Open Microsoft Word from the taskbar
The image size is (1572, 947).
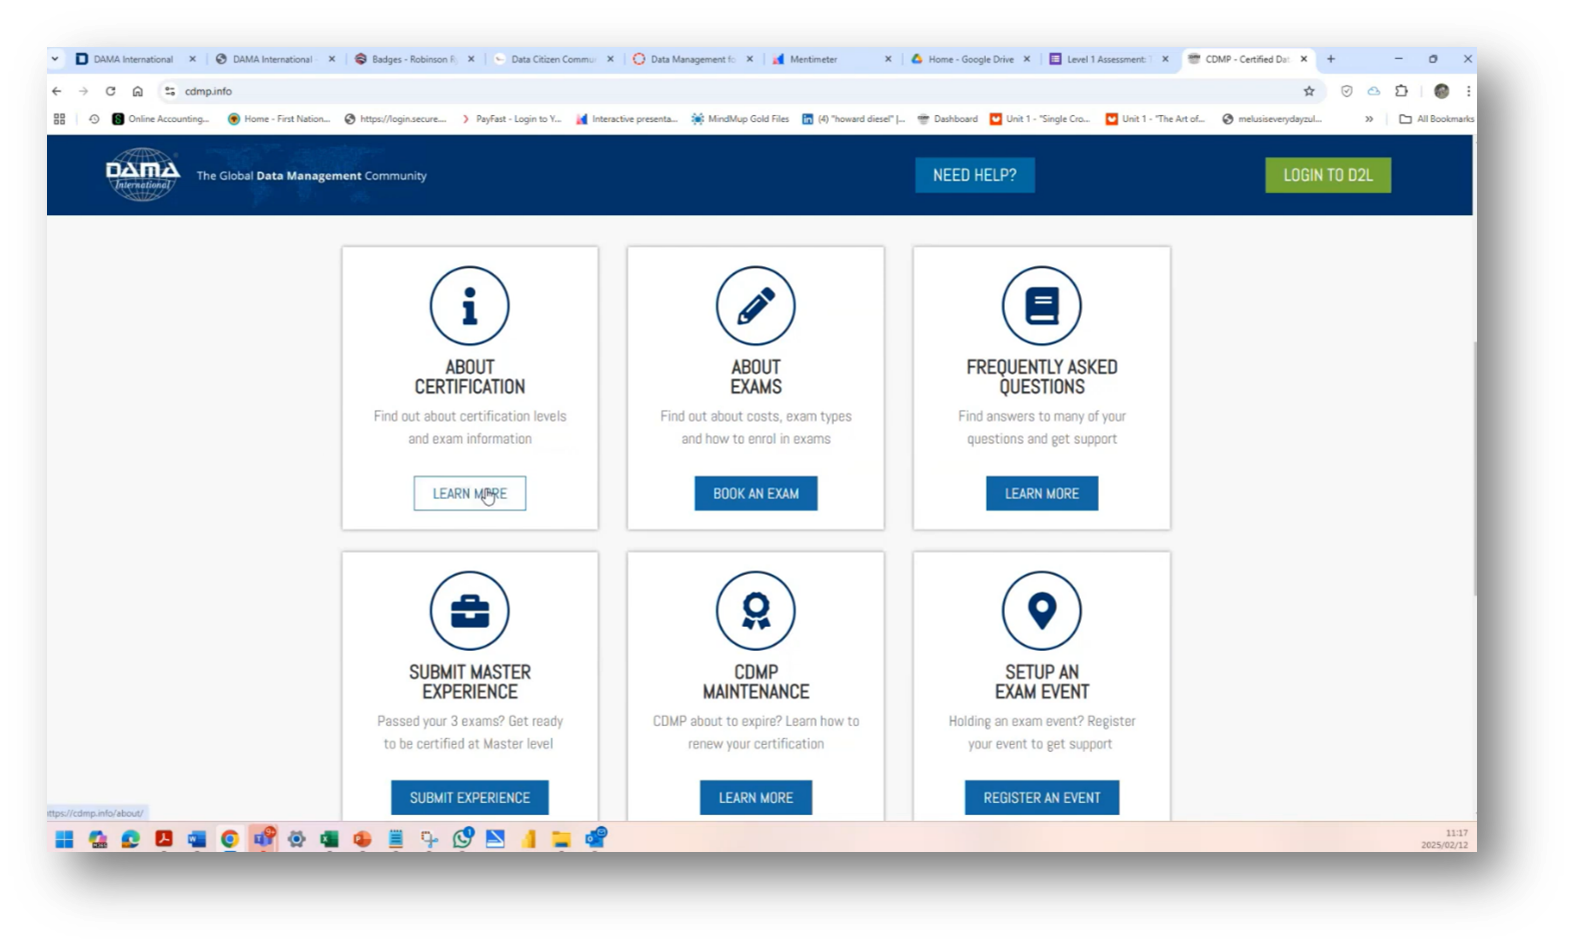[x=196, y=839]
